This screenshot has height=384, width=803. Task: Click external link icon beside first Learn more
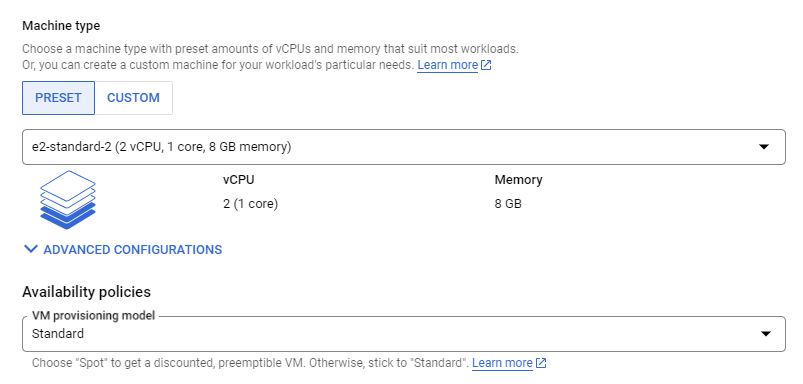[486, 65]
